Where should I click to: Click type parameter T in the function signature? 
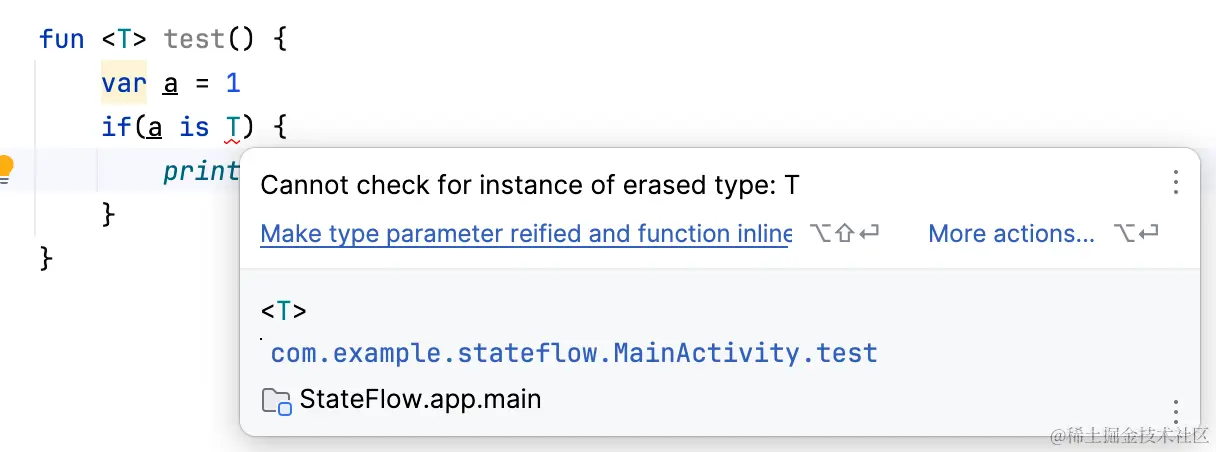[x=122, y=40]
